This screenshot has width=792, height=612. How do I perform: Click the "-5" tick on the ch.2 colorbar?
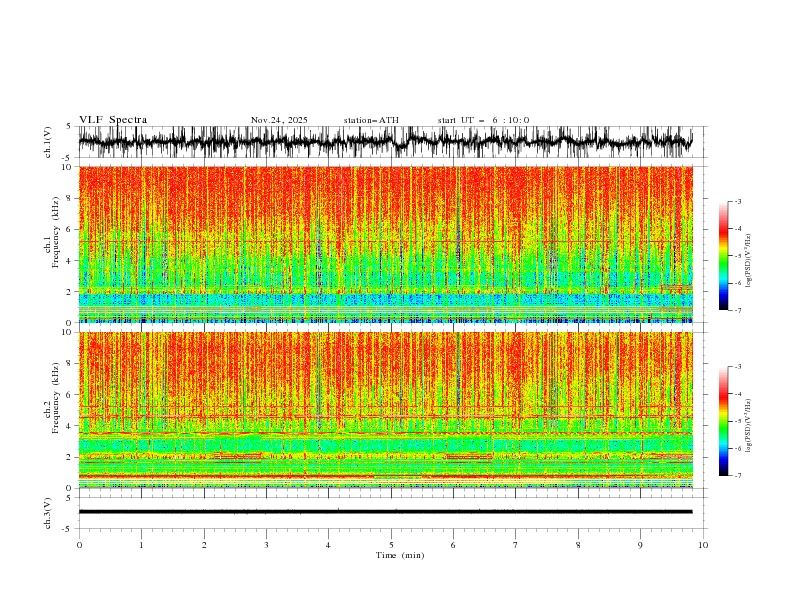[737, 421]
